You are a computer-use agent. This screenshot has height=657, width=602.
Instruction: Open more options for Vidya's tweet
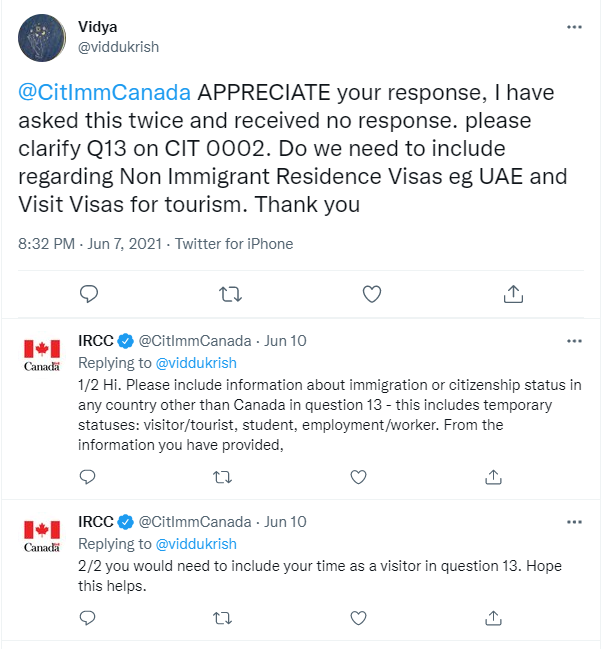click(574, 27)
